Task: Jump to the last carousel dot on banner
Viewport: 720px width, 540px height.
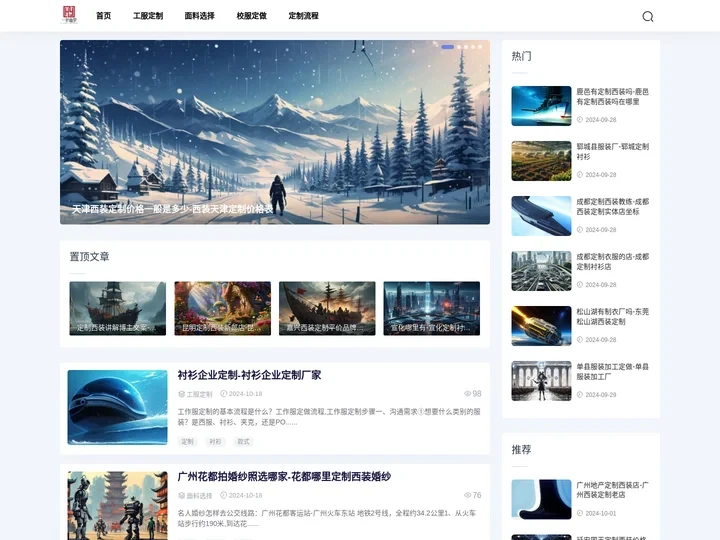Action: [x=480, y=47]
